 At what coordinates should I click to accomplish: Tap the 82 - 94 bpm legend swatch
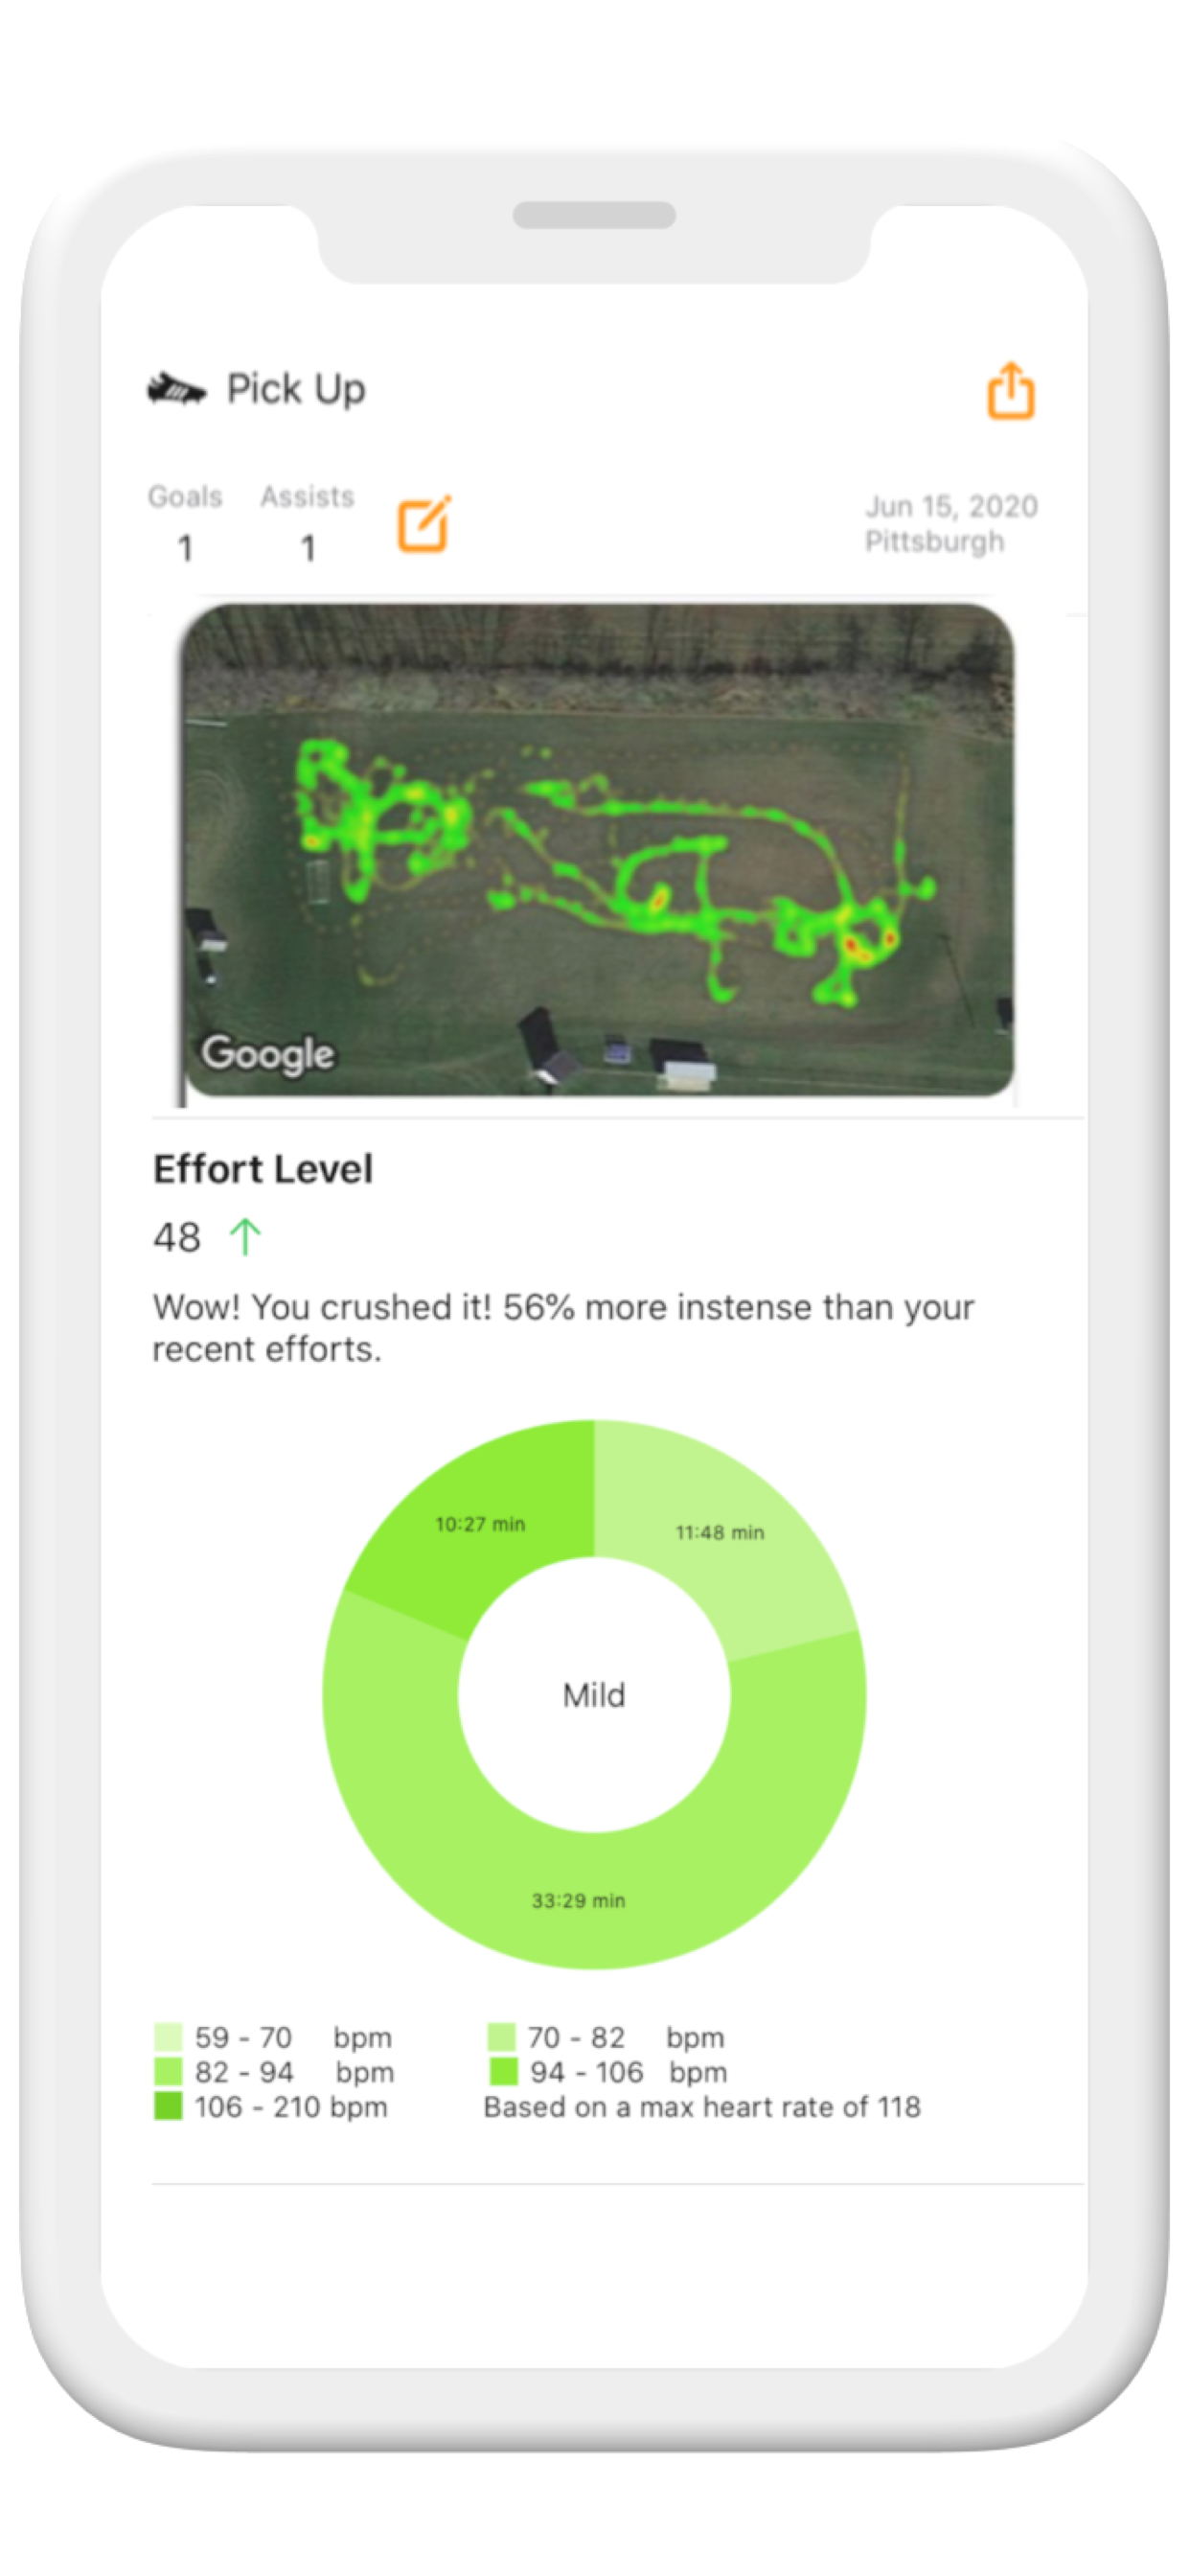168,2071
